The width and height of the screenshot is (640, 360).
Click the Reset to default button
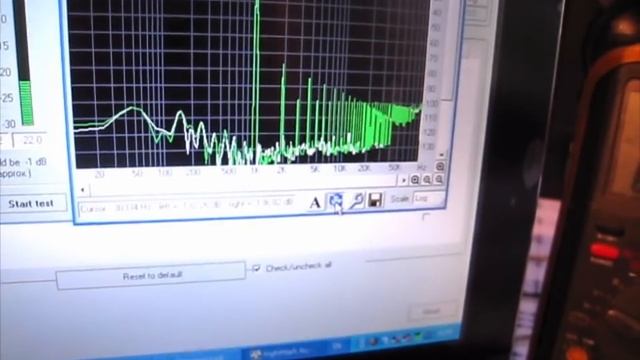click(151, 276)
